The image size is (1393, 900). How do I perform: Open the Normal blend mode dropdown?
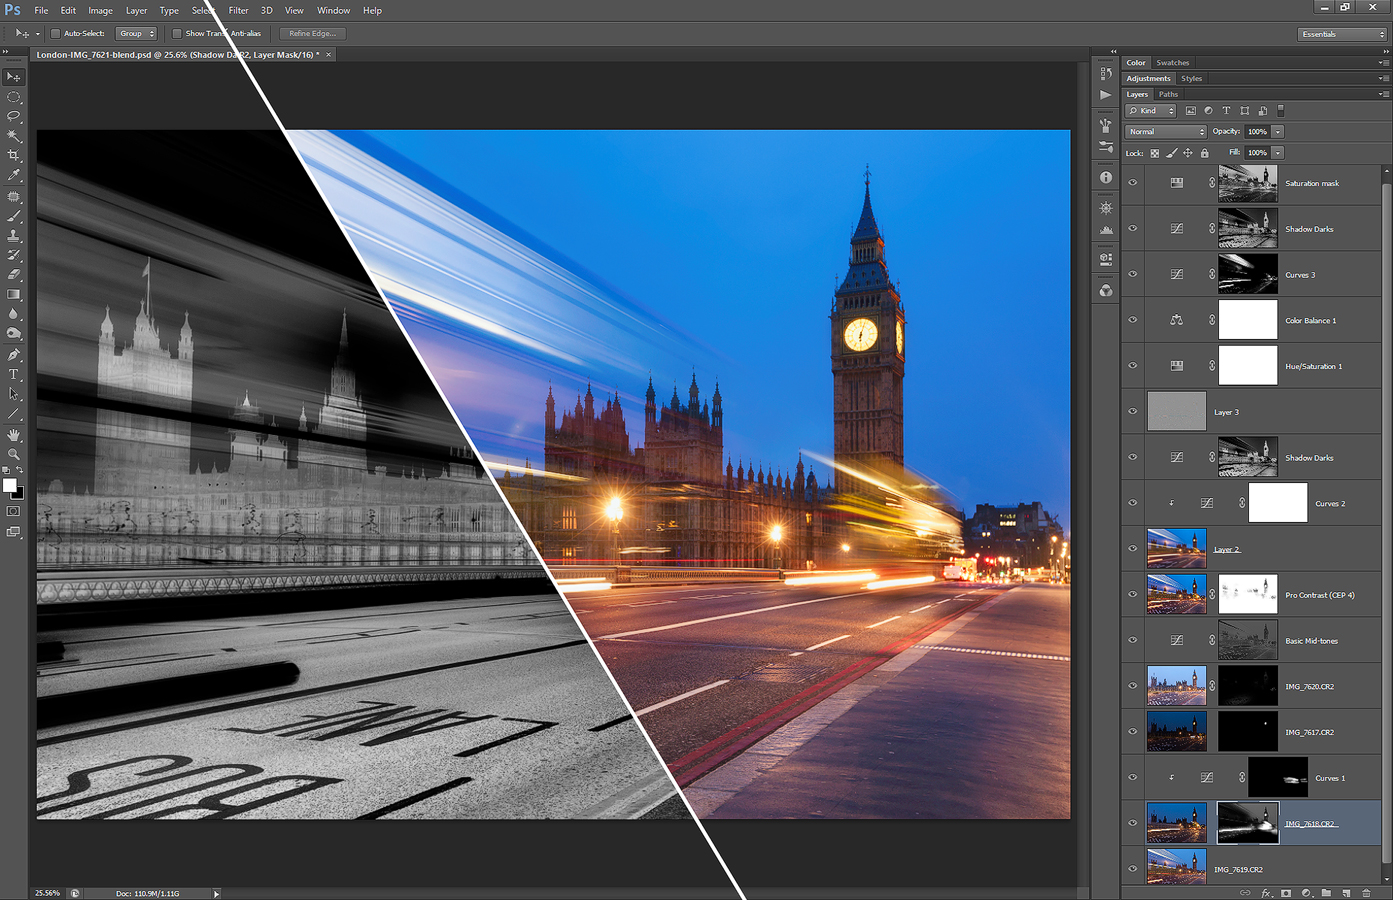1166,132
